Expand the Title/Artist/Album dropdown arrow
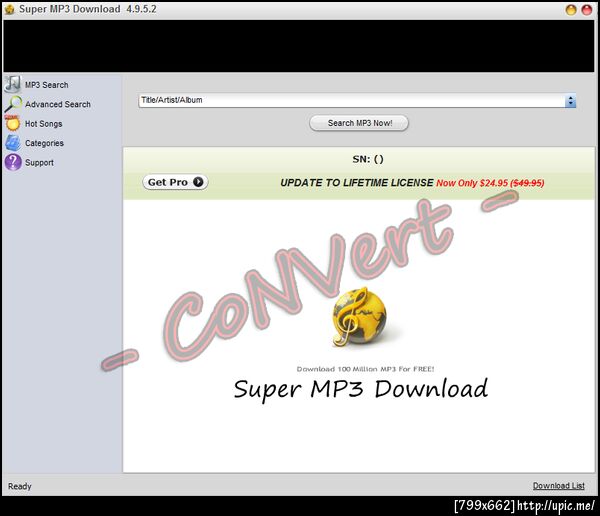This screenshot has width=600, height=516. click(x=570, y=101)
